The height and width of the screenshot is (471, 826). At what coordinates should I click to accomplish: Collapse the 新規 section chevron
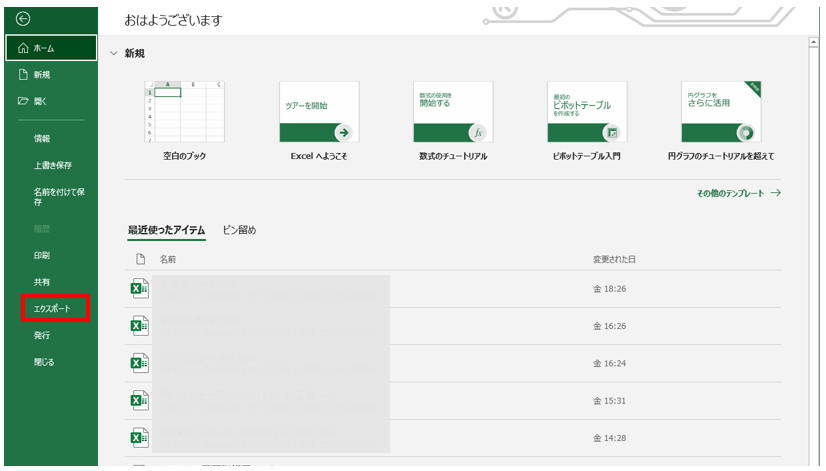[x=114, y=53]
